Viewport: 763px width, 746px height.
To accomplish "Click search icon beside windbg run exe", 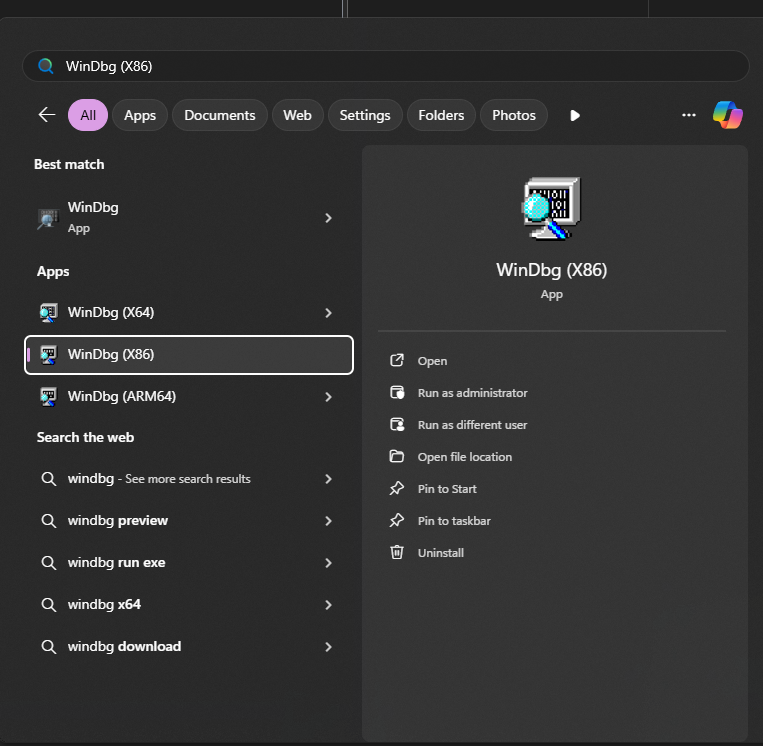I will coord(48,563).
